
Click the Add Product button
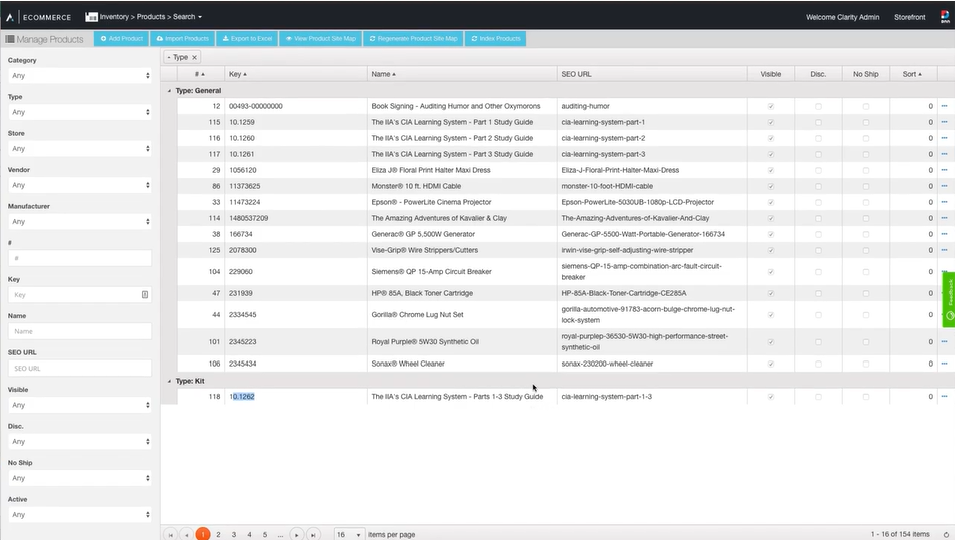121,38
